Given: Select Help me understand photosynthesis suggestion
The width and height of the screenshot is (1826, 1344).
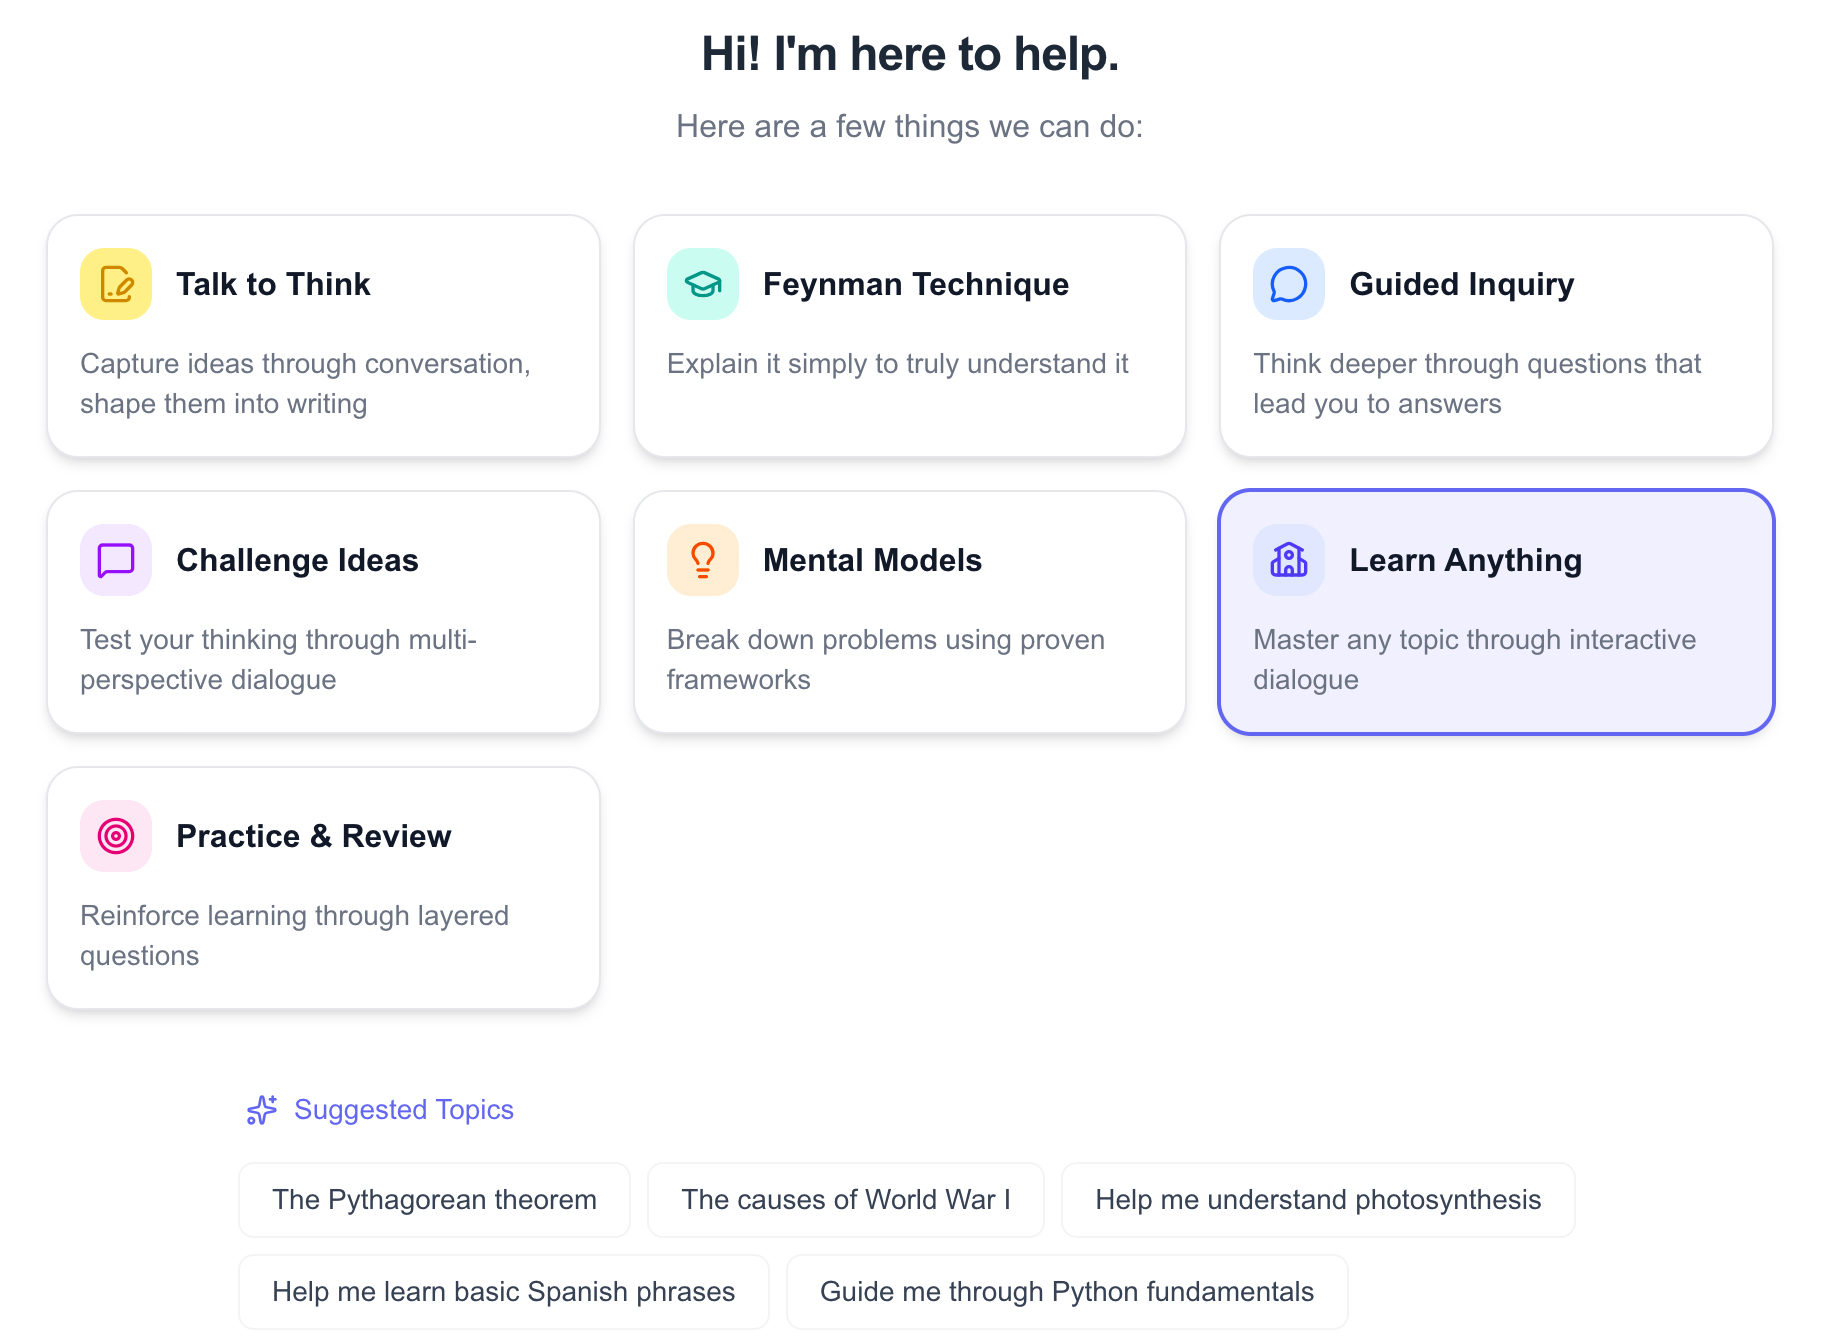Looking at the screenshot, I should 1318,1200.
